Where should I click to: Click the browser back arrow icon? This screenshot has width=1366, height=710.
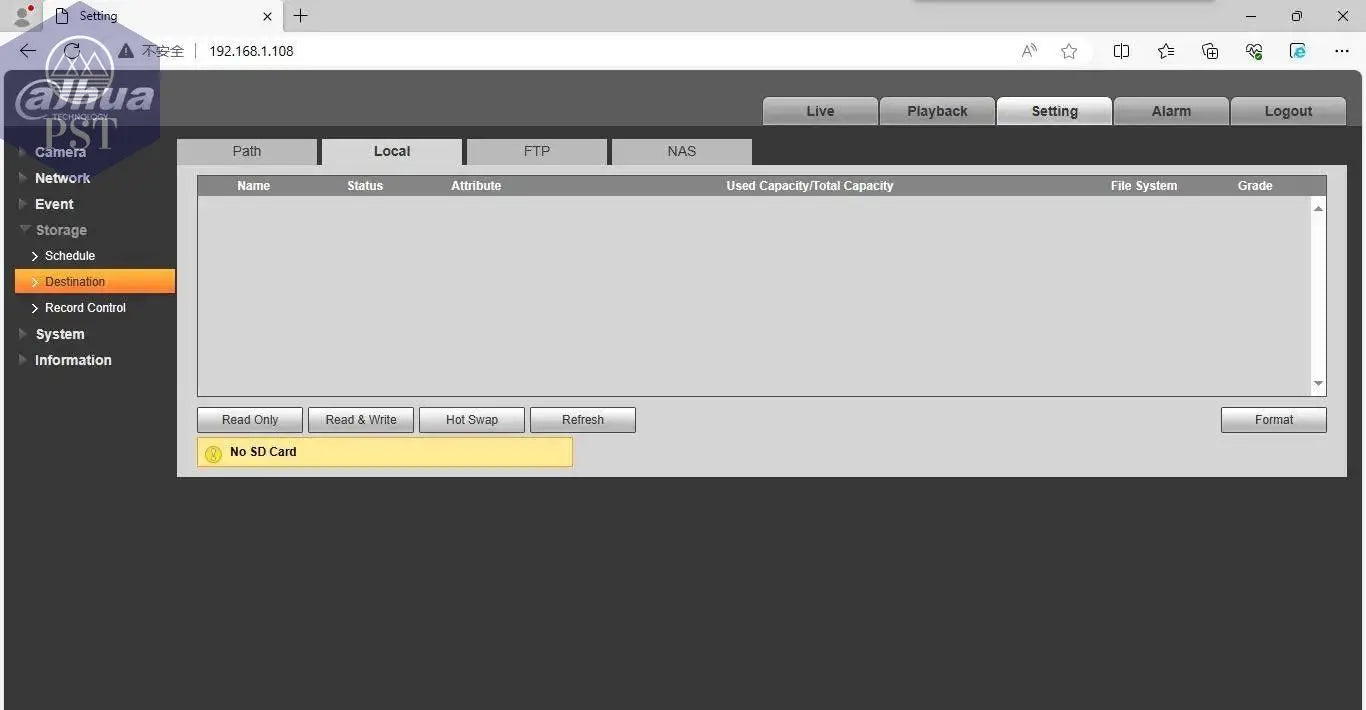28,51
